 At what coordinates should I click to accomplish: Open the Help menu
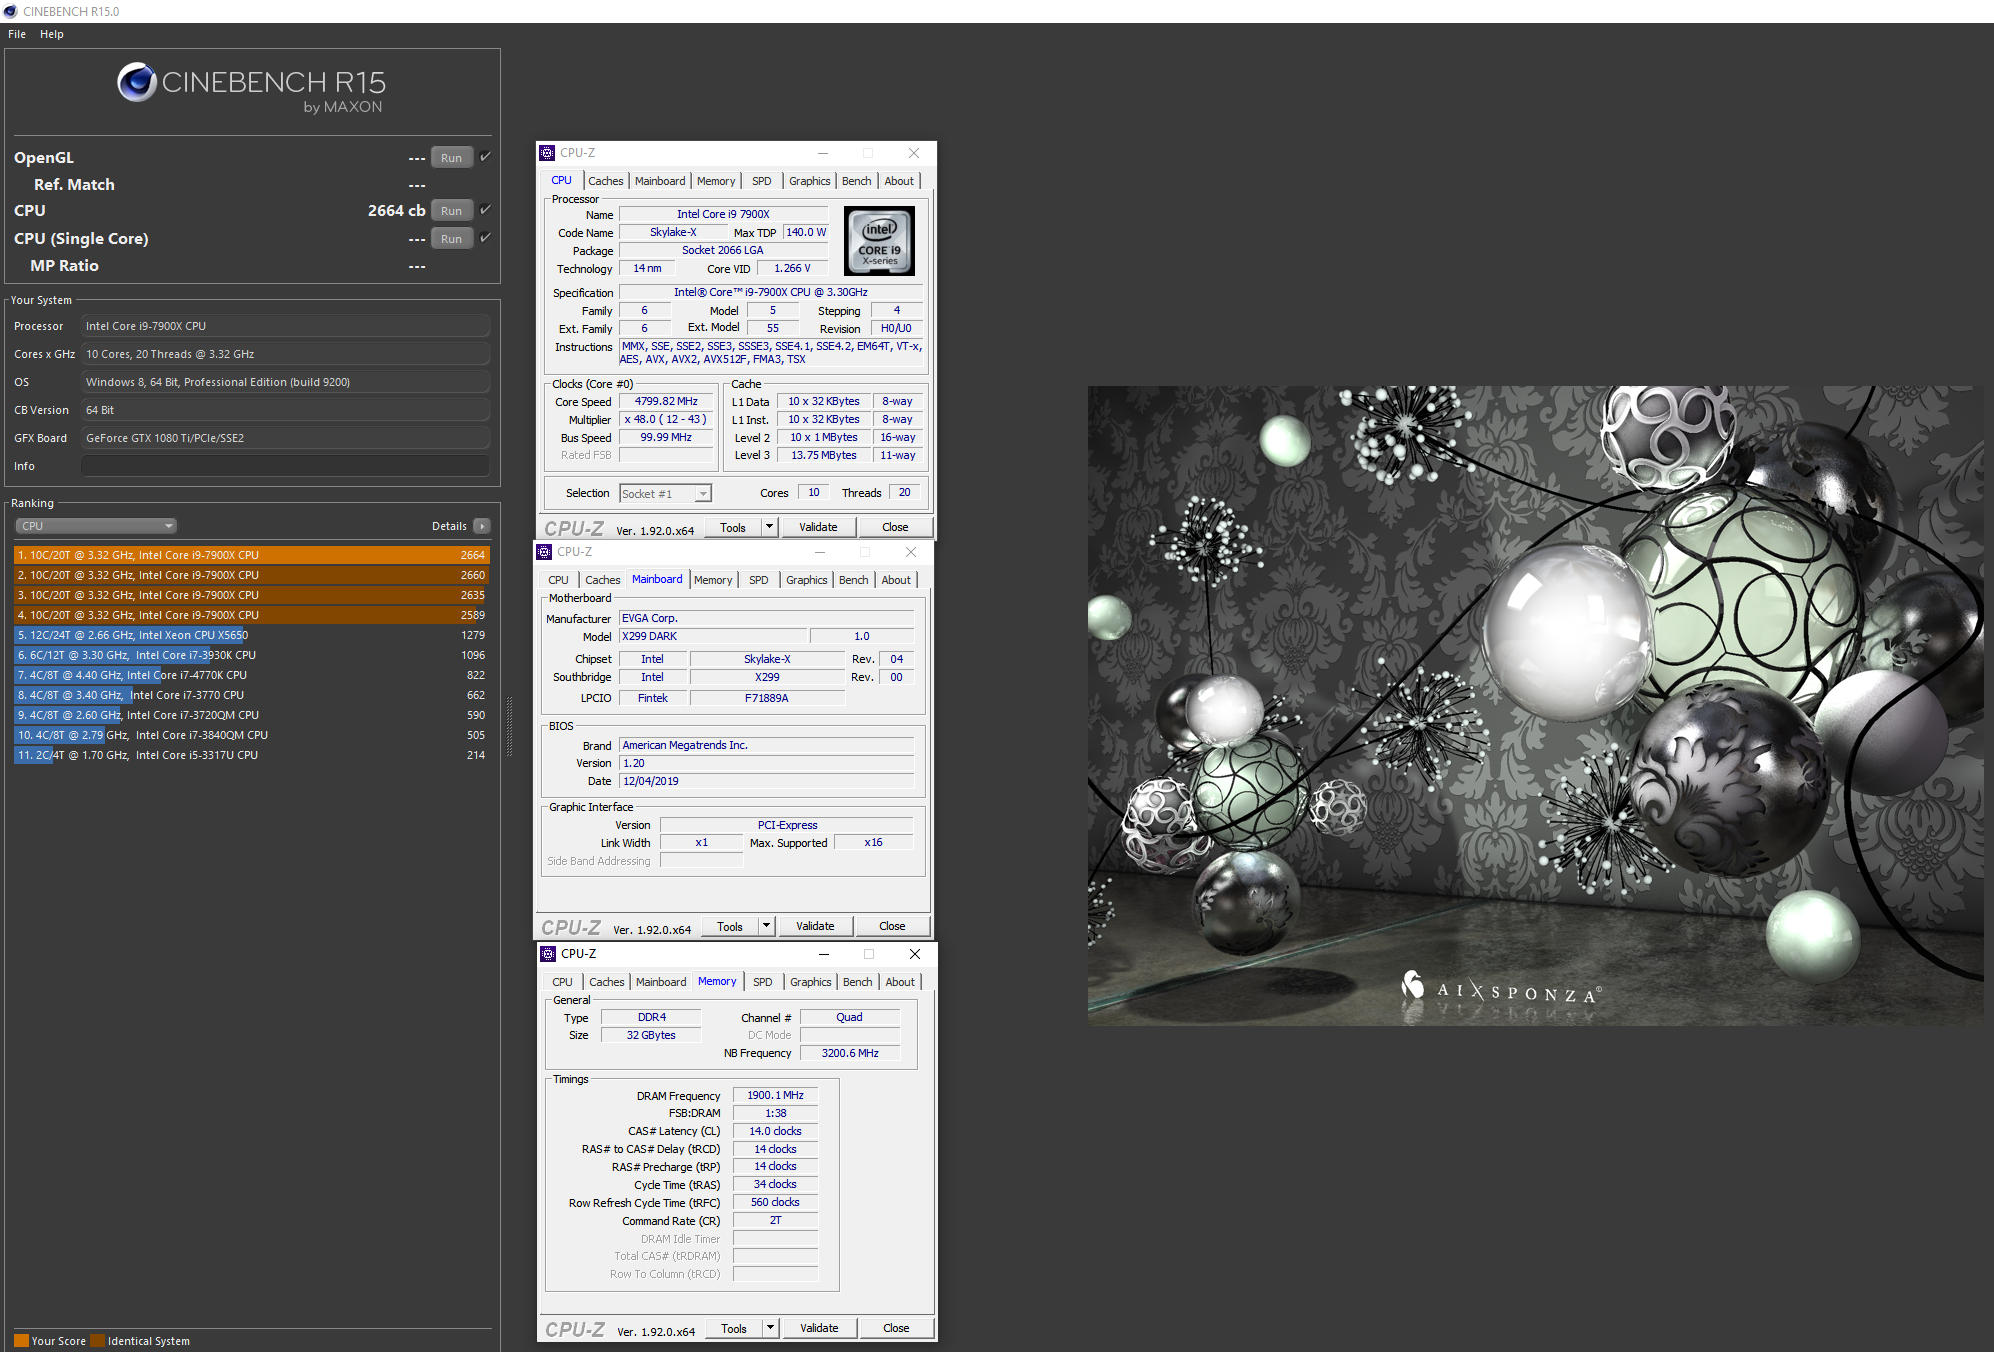click(x=52, y=34)
